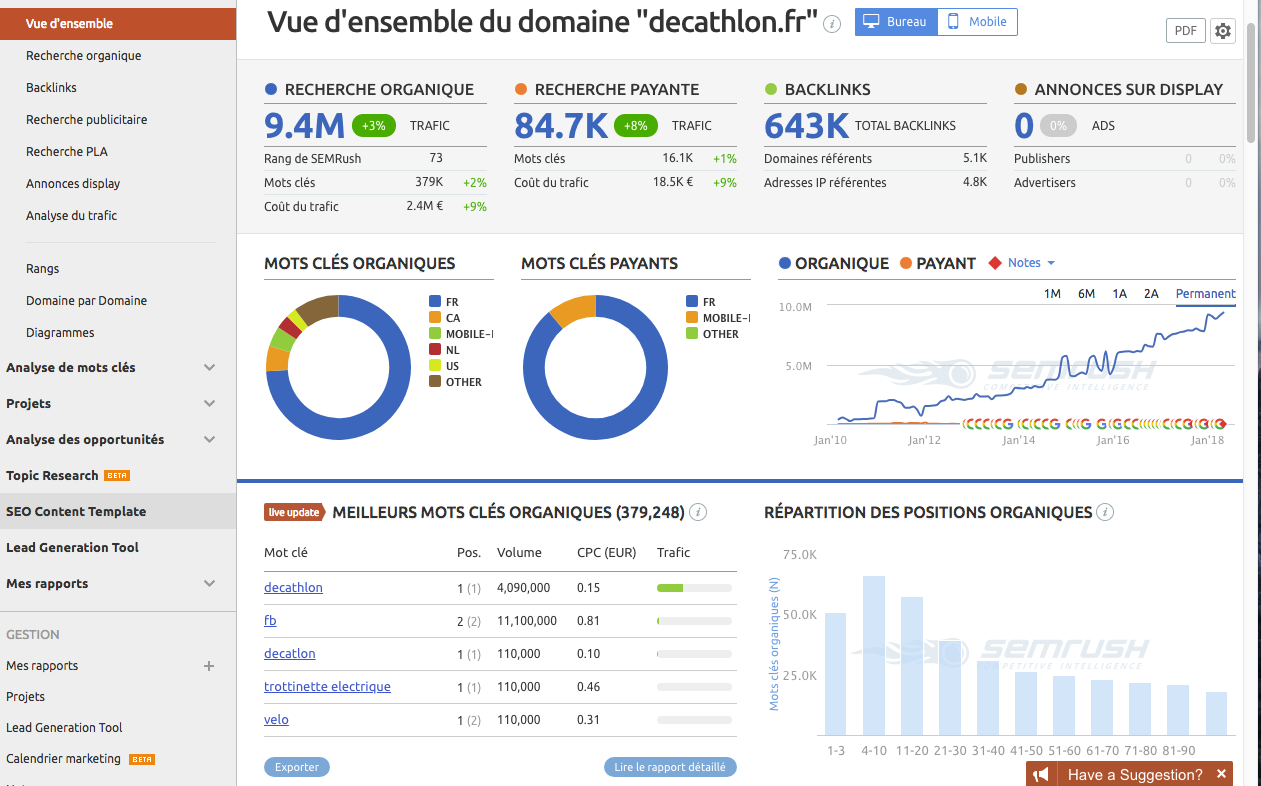Click the 379K Mots clés value

pyautogui.click(x=429, y=182)
